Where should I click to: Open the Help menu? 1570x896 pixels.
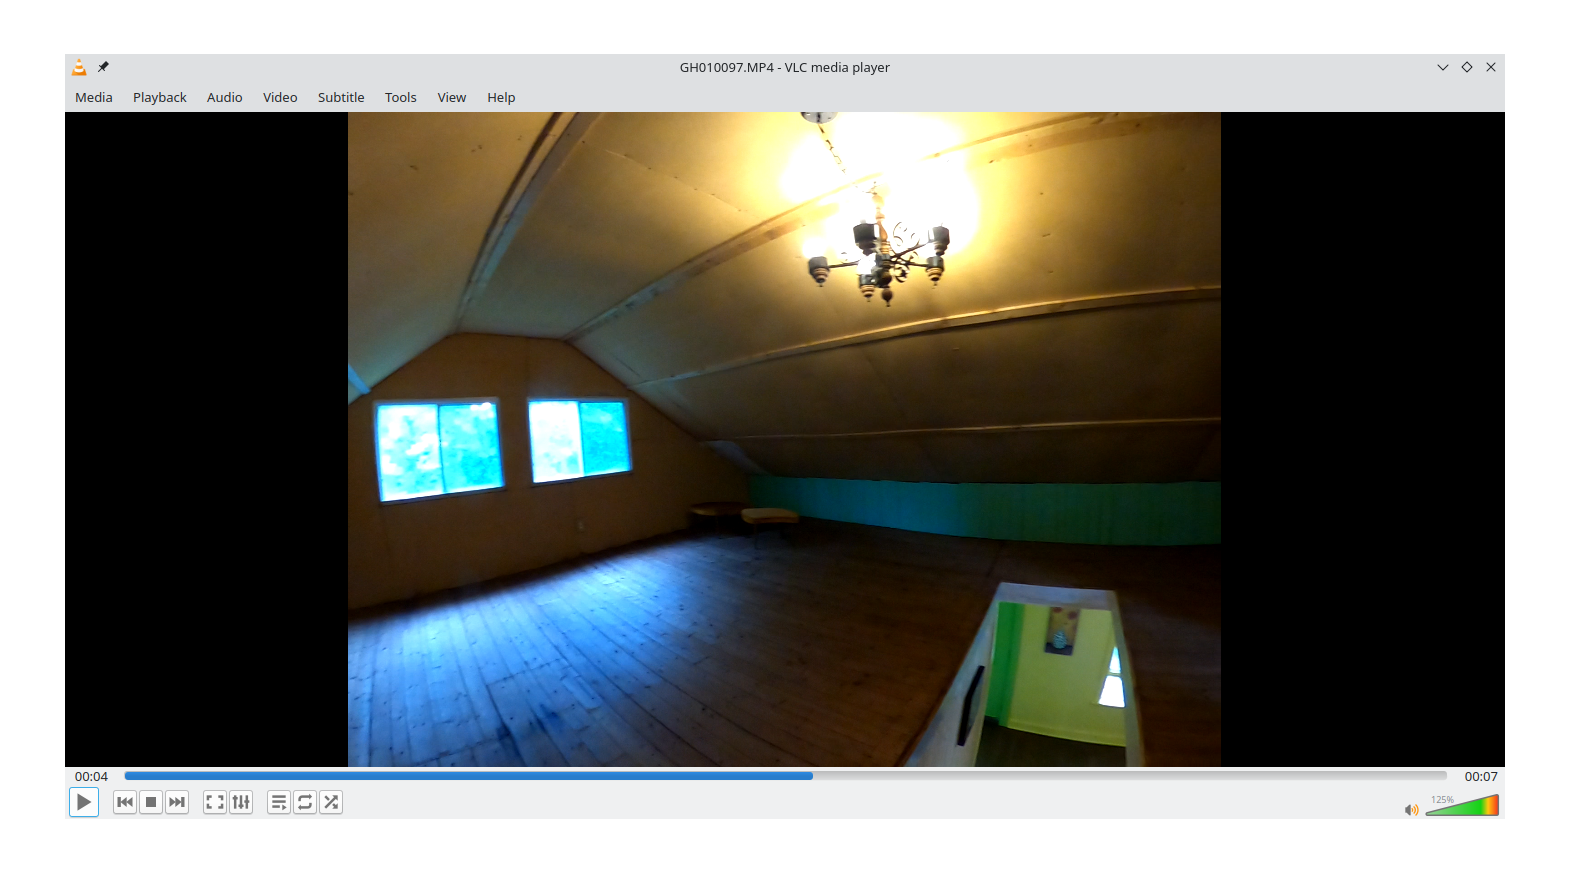[501, 97]
